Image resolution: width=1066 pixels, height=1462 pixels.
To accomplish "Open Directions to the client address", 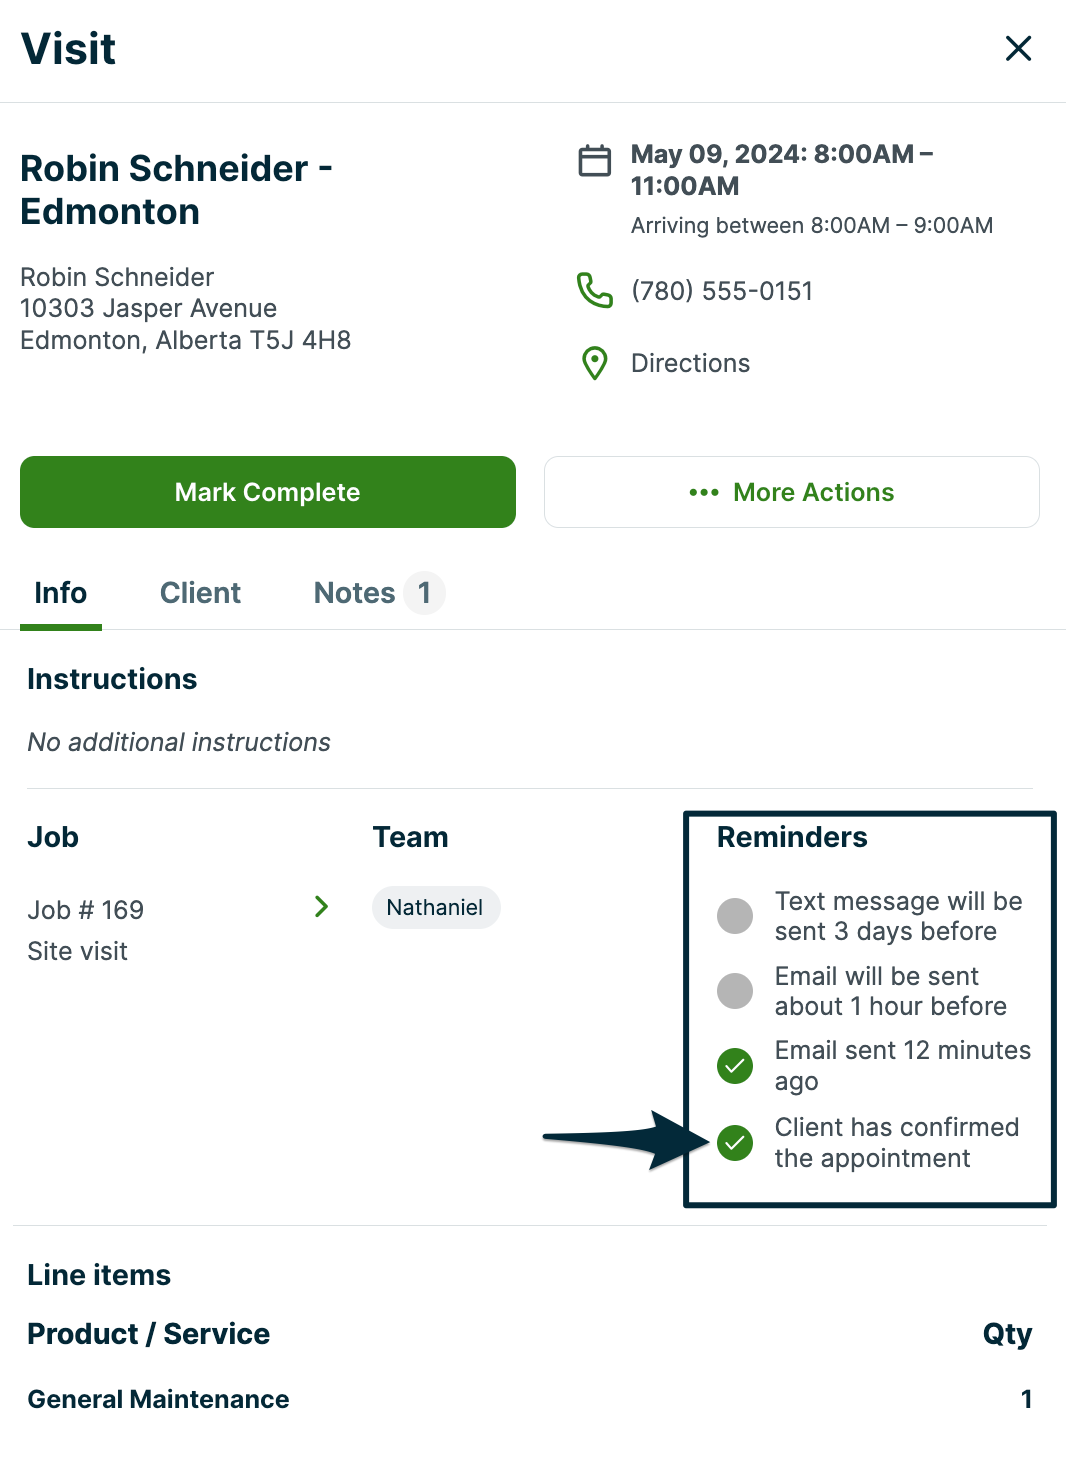I will tap(690, 363).
